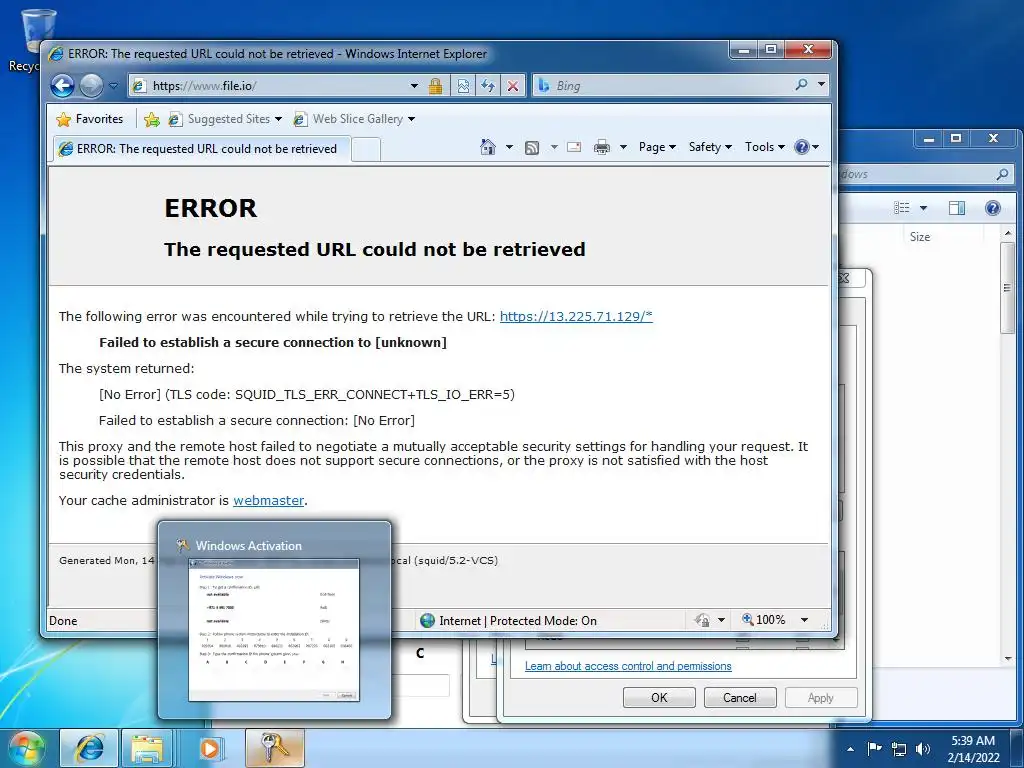Open the Windows Activation preview thumbnail
1024x768 pixels.
[x=274, y=620]
